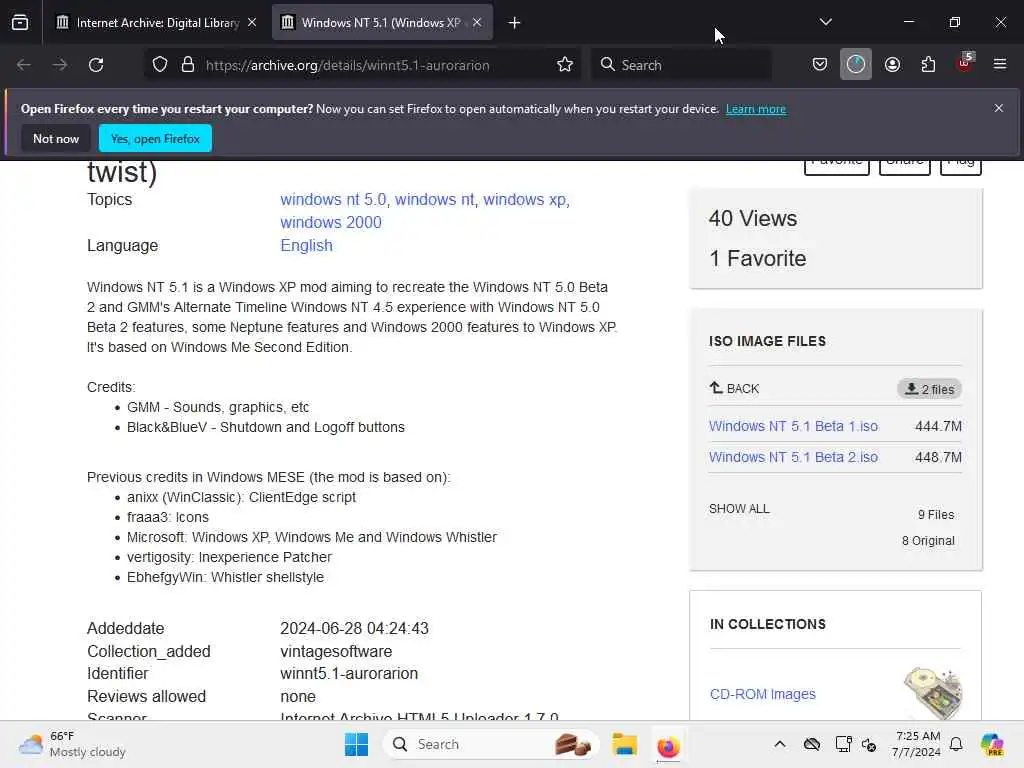The height and width of the screenshot is (768, 1024).
Task: Choose Not now in notification
Action: (56, 138)
